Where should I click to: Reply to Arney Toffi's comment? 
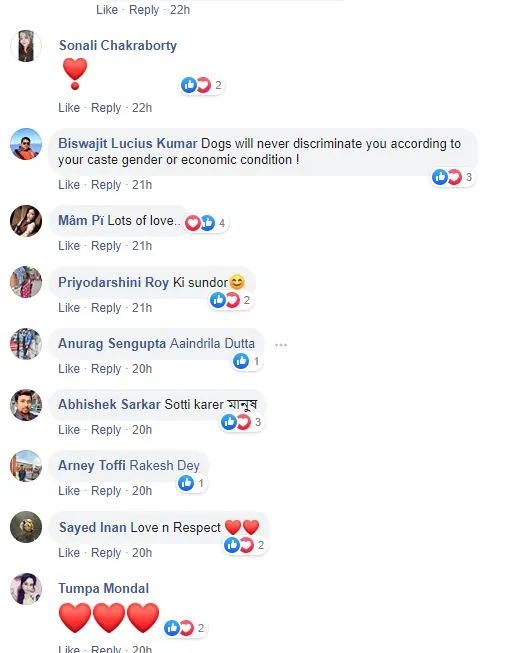coord(106,491)
